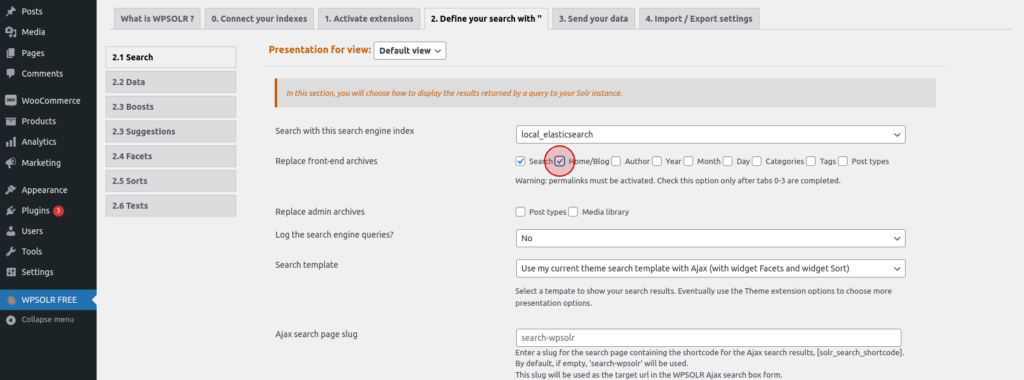The height and width of the screenshot is (380, 1024).
Task: Click the Posts pin icon
Action: 10,12
